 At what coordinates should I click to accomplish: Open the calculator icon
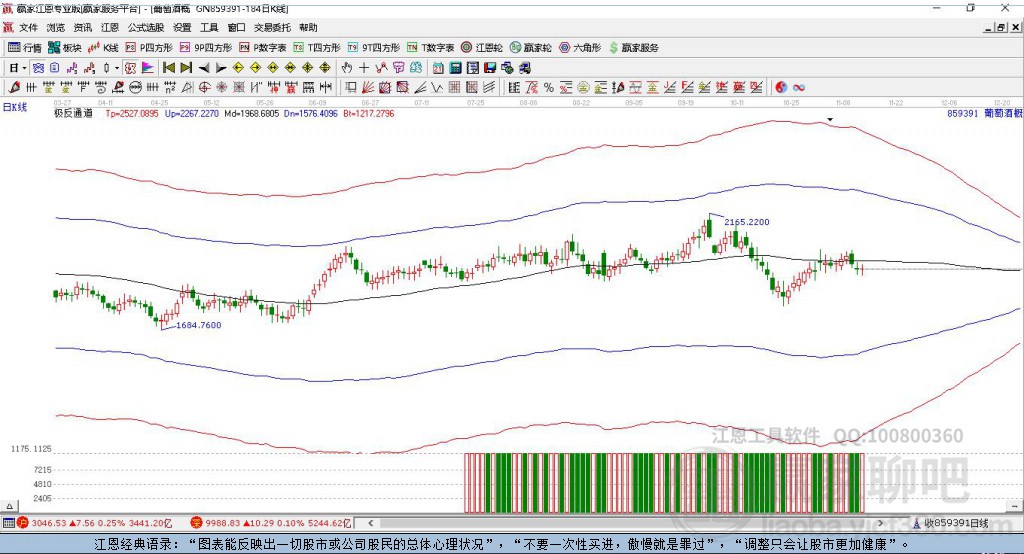455,68
